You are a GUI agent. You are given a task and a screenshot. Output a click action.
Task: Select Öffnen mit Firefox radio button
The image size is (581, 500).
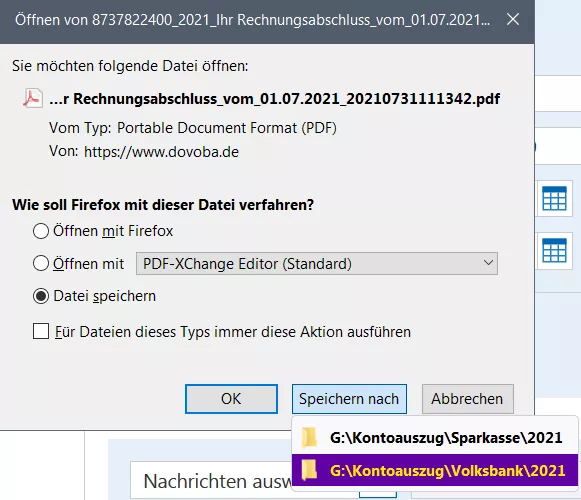pyautogui.click(x=41, y=231)
